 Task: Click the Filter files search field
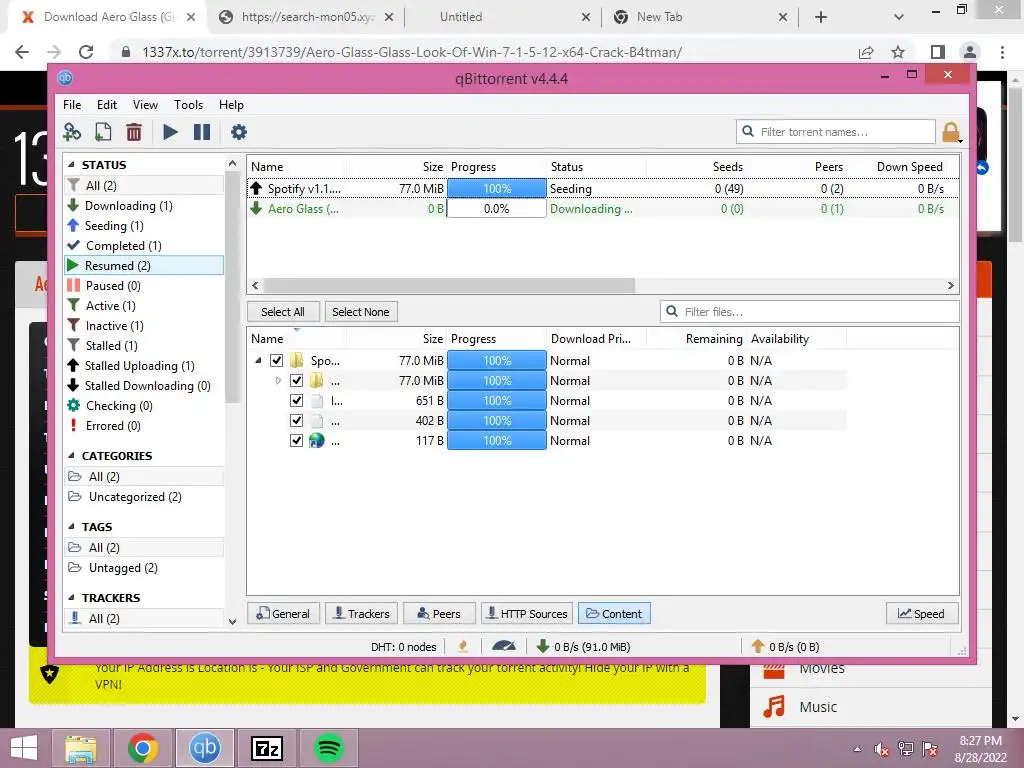(810, 312)
